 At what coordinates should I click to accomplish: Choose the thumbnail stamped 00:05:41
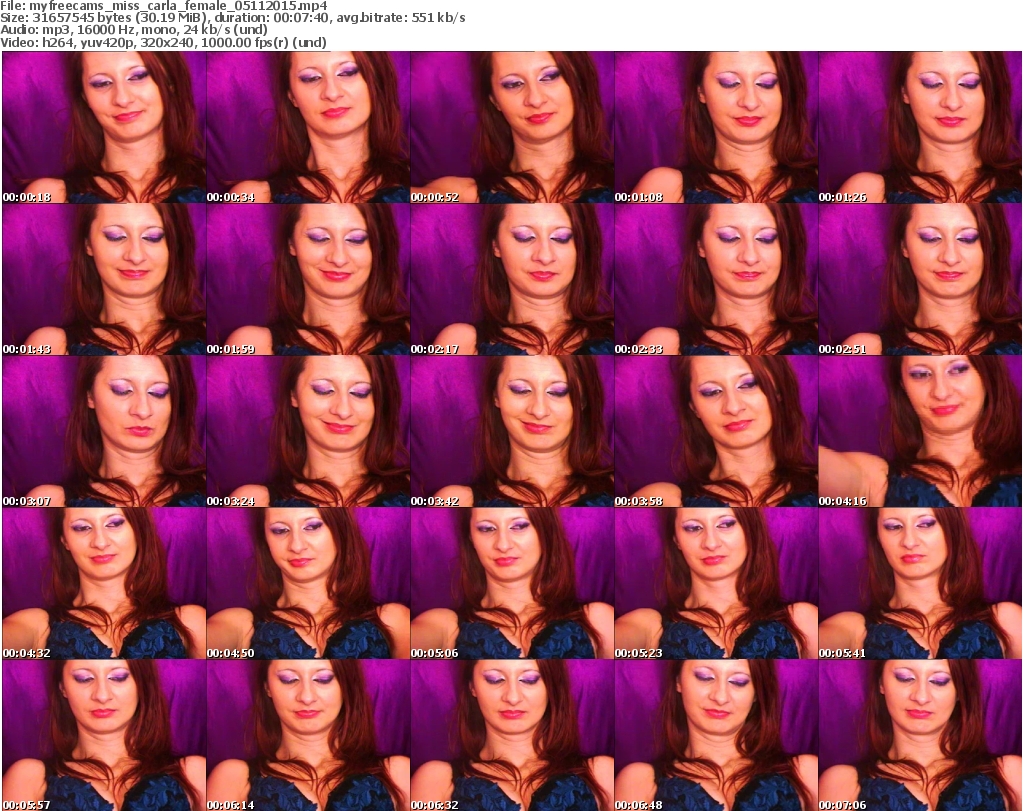pyautogui.click(x=920, y=583)
